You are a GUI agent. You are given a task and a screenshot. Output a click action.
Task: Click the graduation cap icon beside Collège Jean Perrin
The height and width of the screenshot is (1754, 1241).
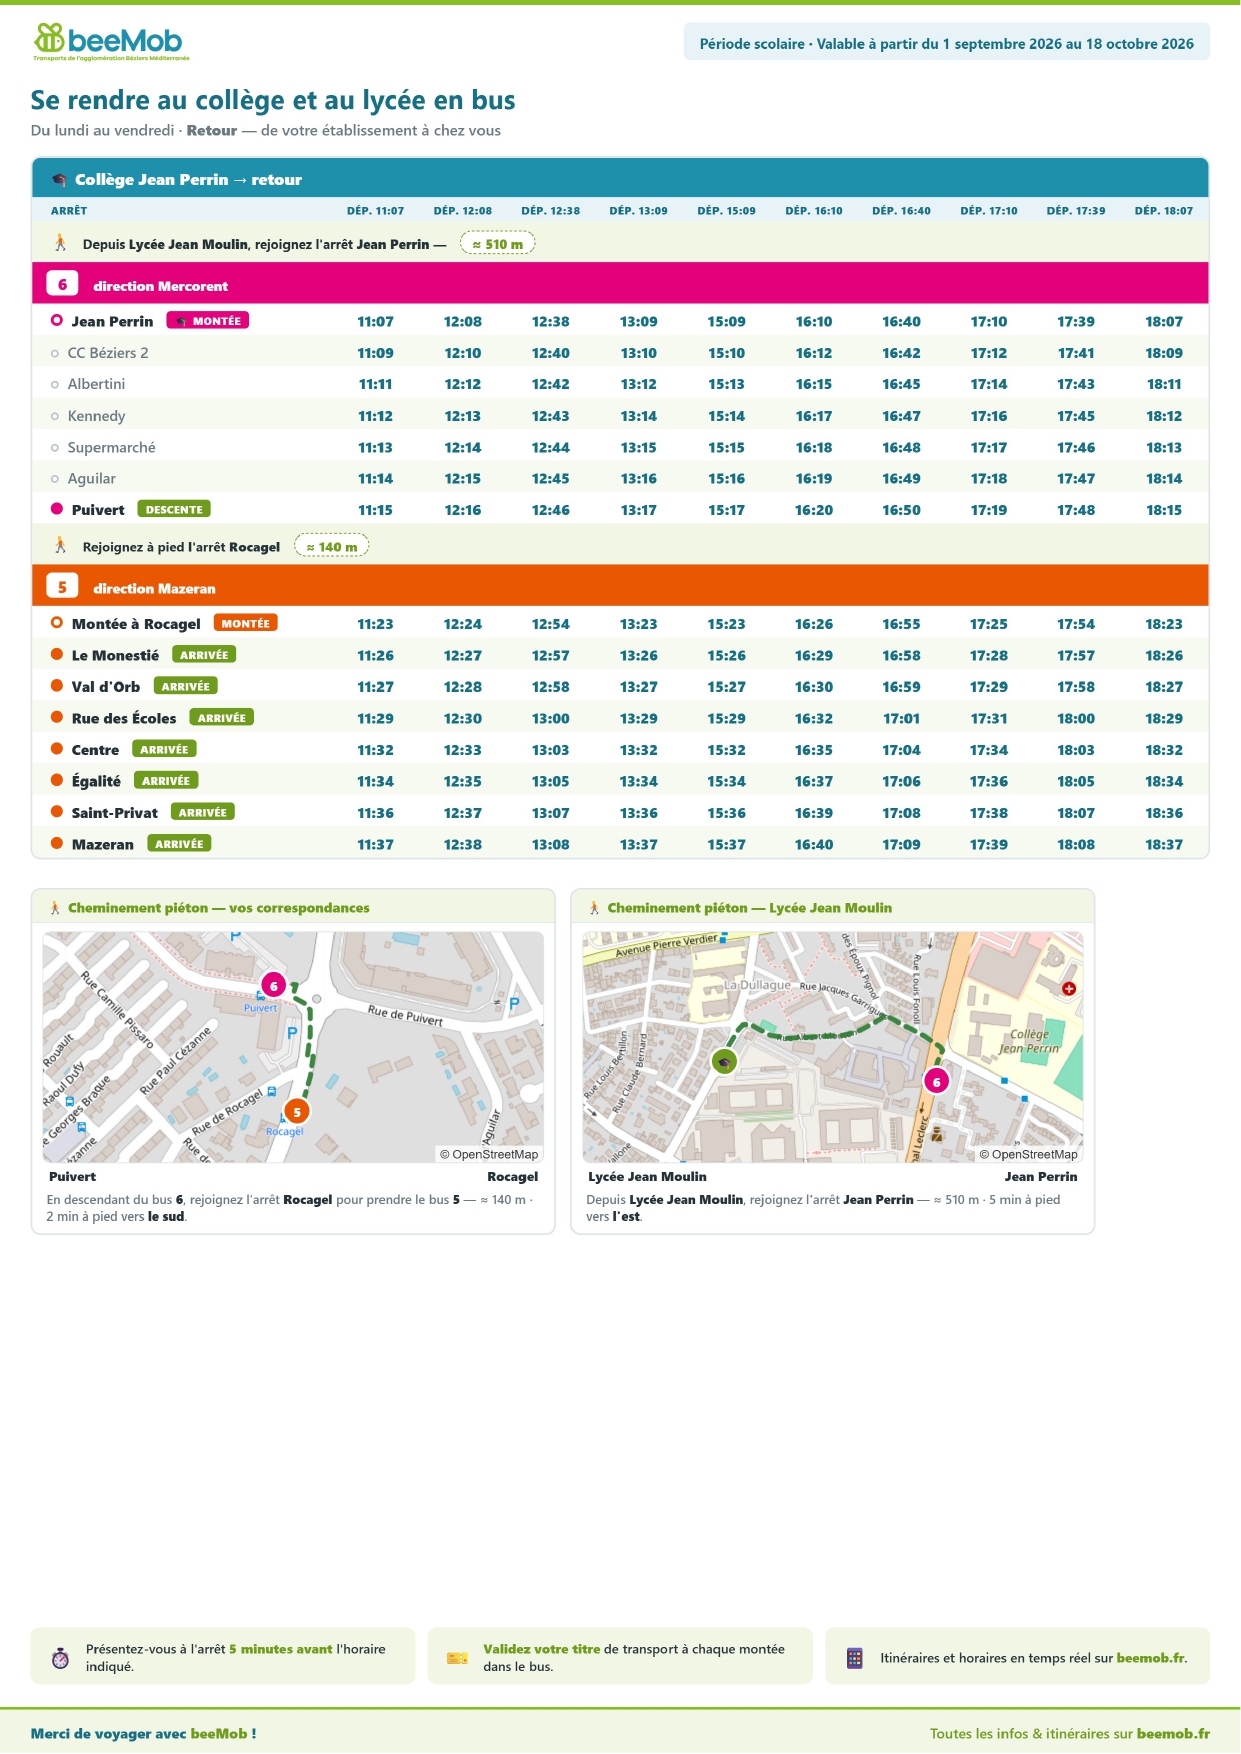(x=59, y=180)
